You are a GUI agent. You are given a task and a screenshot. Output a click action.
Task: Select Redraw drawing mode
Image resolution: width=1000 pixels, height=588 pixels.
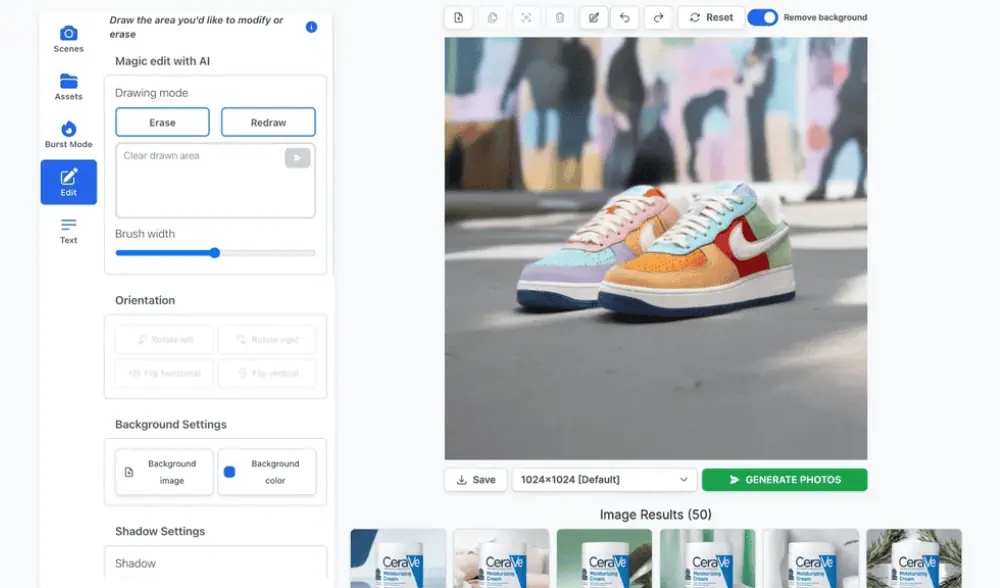tap(268, 122)
